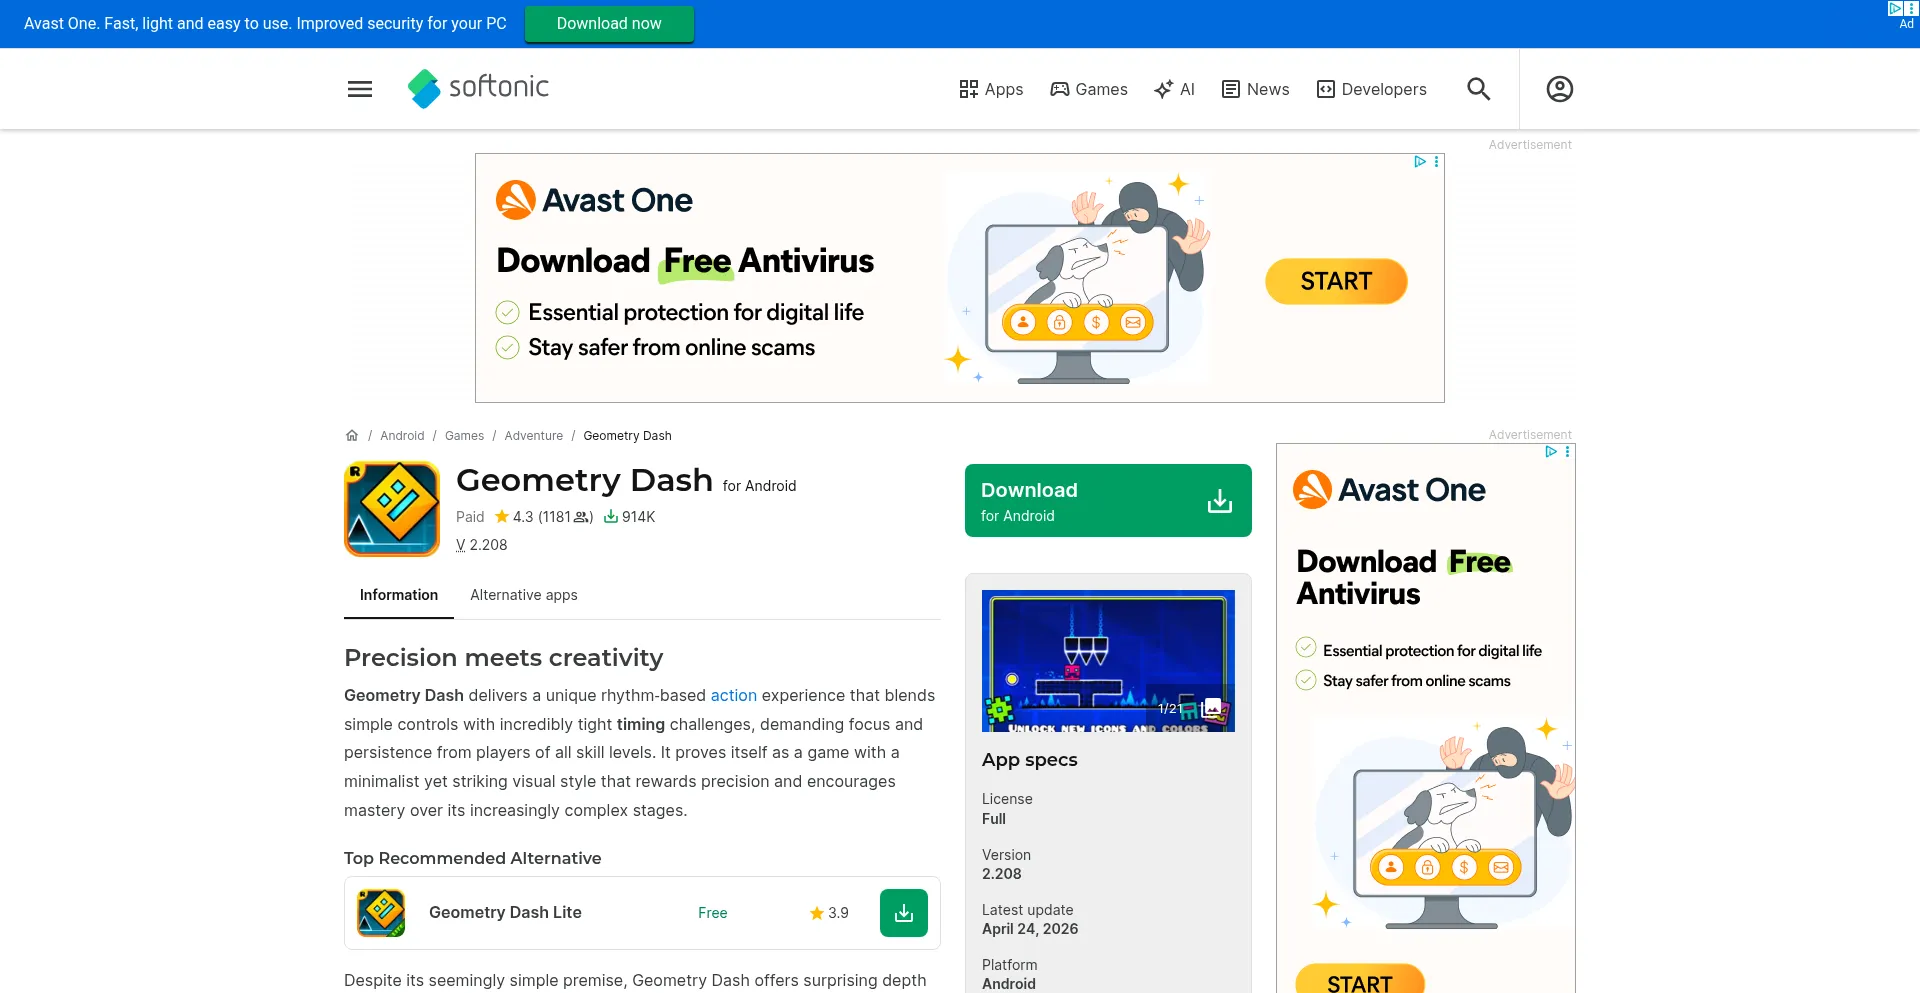
Task: Click the Download now button in top bar
Action: [x=609, y=24]
